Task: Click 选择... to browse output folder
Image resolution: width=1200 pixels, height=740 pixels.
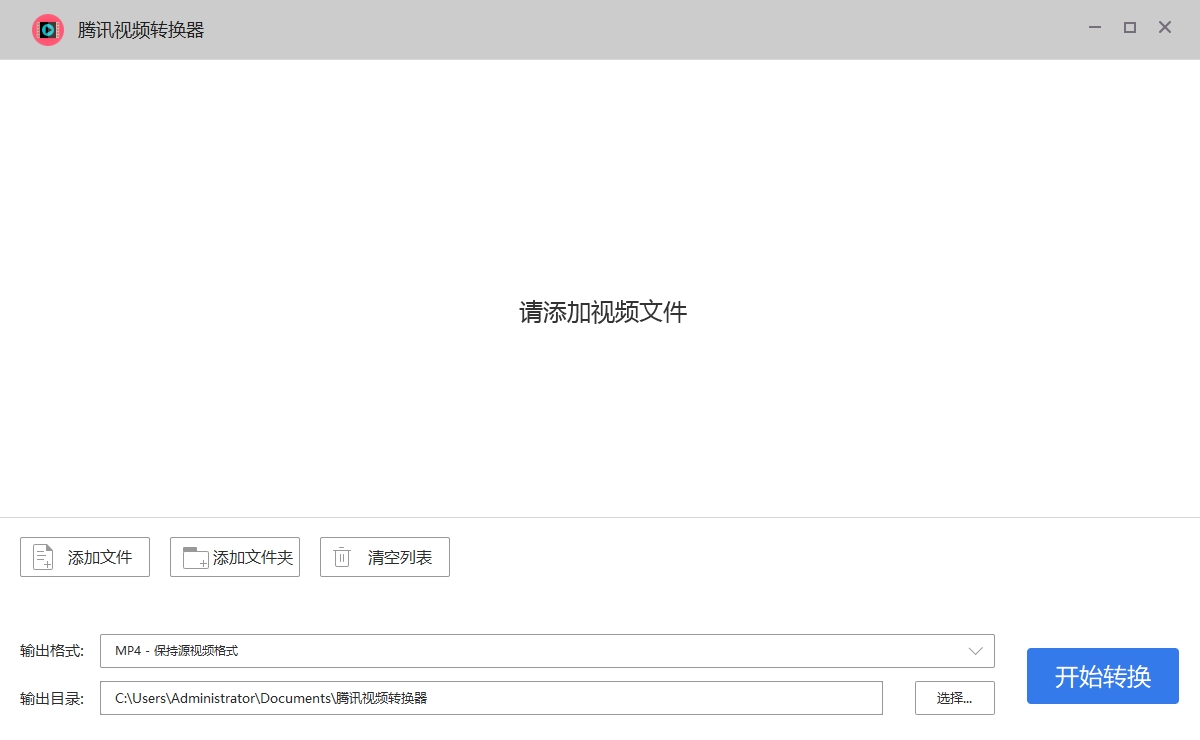Action: pyautogui.click(x=954, y=698)
